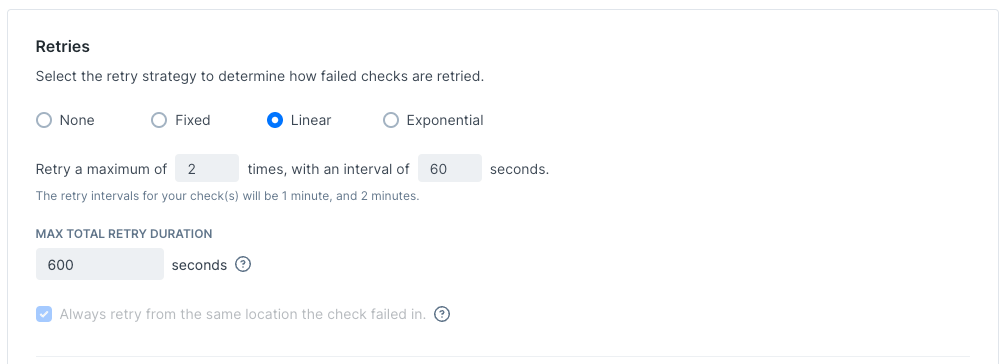
Task: Click the Select the retry strategy description
Action: click(260, 77)
